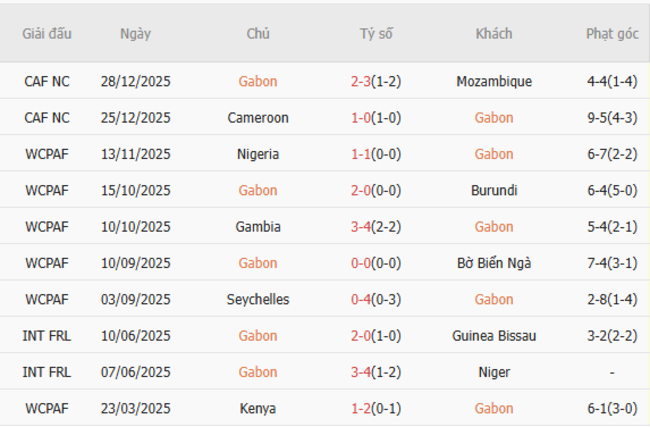Click Gabon in the 15/10/2025 row
Image resolution: width=650 pixels, height=427 pixels.
point(258,190)
